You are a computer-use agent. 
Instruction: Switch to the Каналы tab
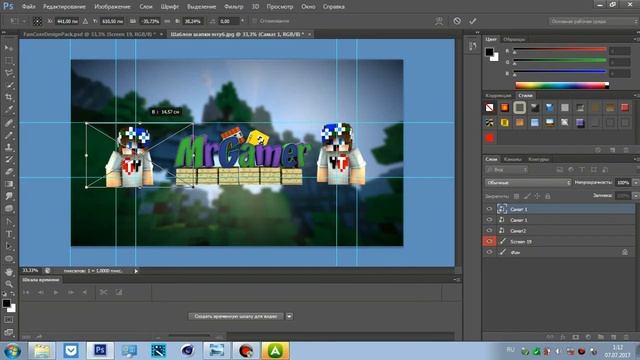(x=512, y=159)
